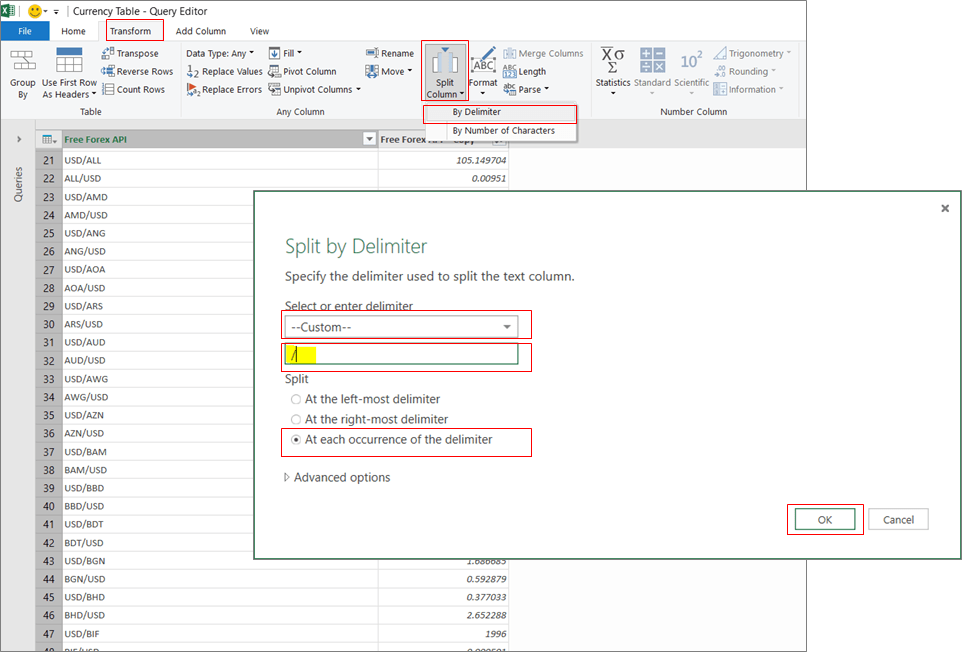Open the Data Type: Any dropdown
962x652 pixels.
(220, 53)
